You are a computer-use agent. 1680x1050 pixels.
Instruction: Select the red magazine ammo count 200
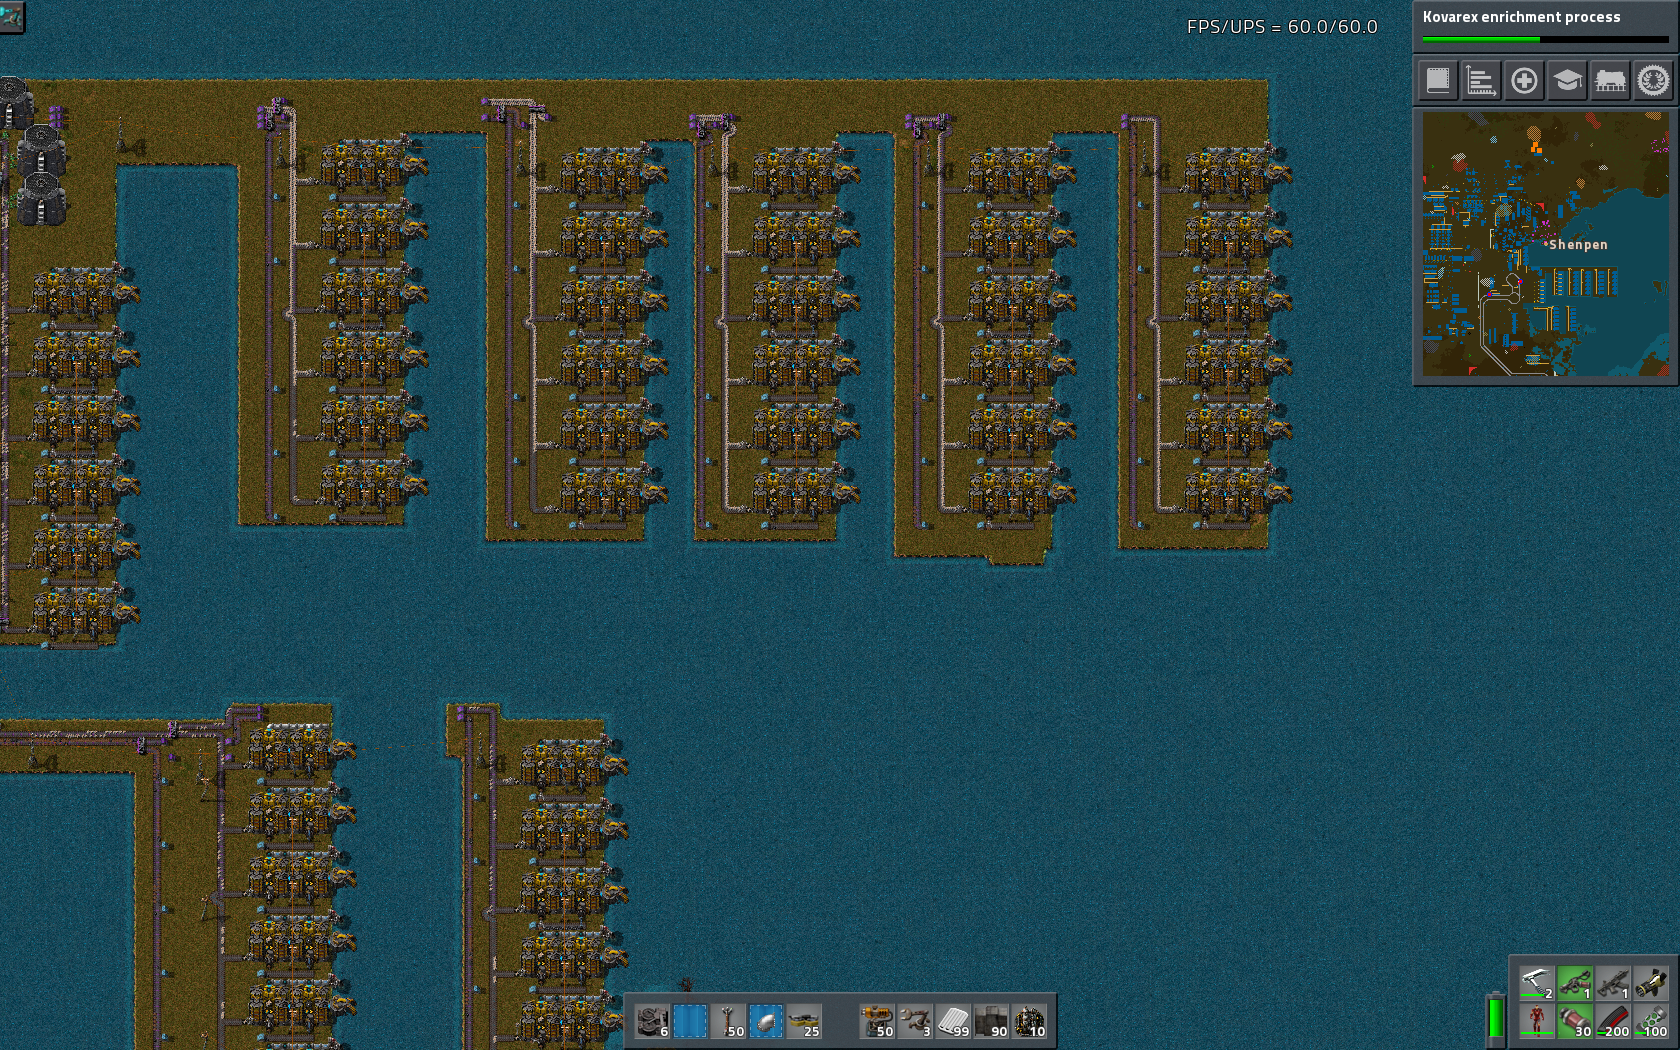point(1613,1021)
